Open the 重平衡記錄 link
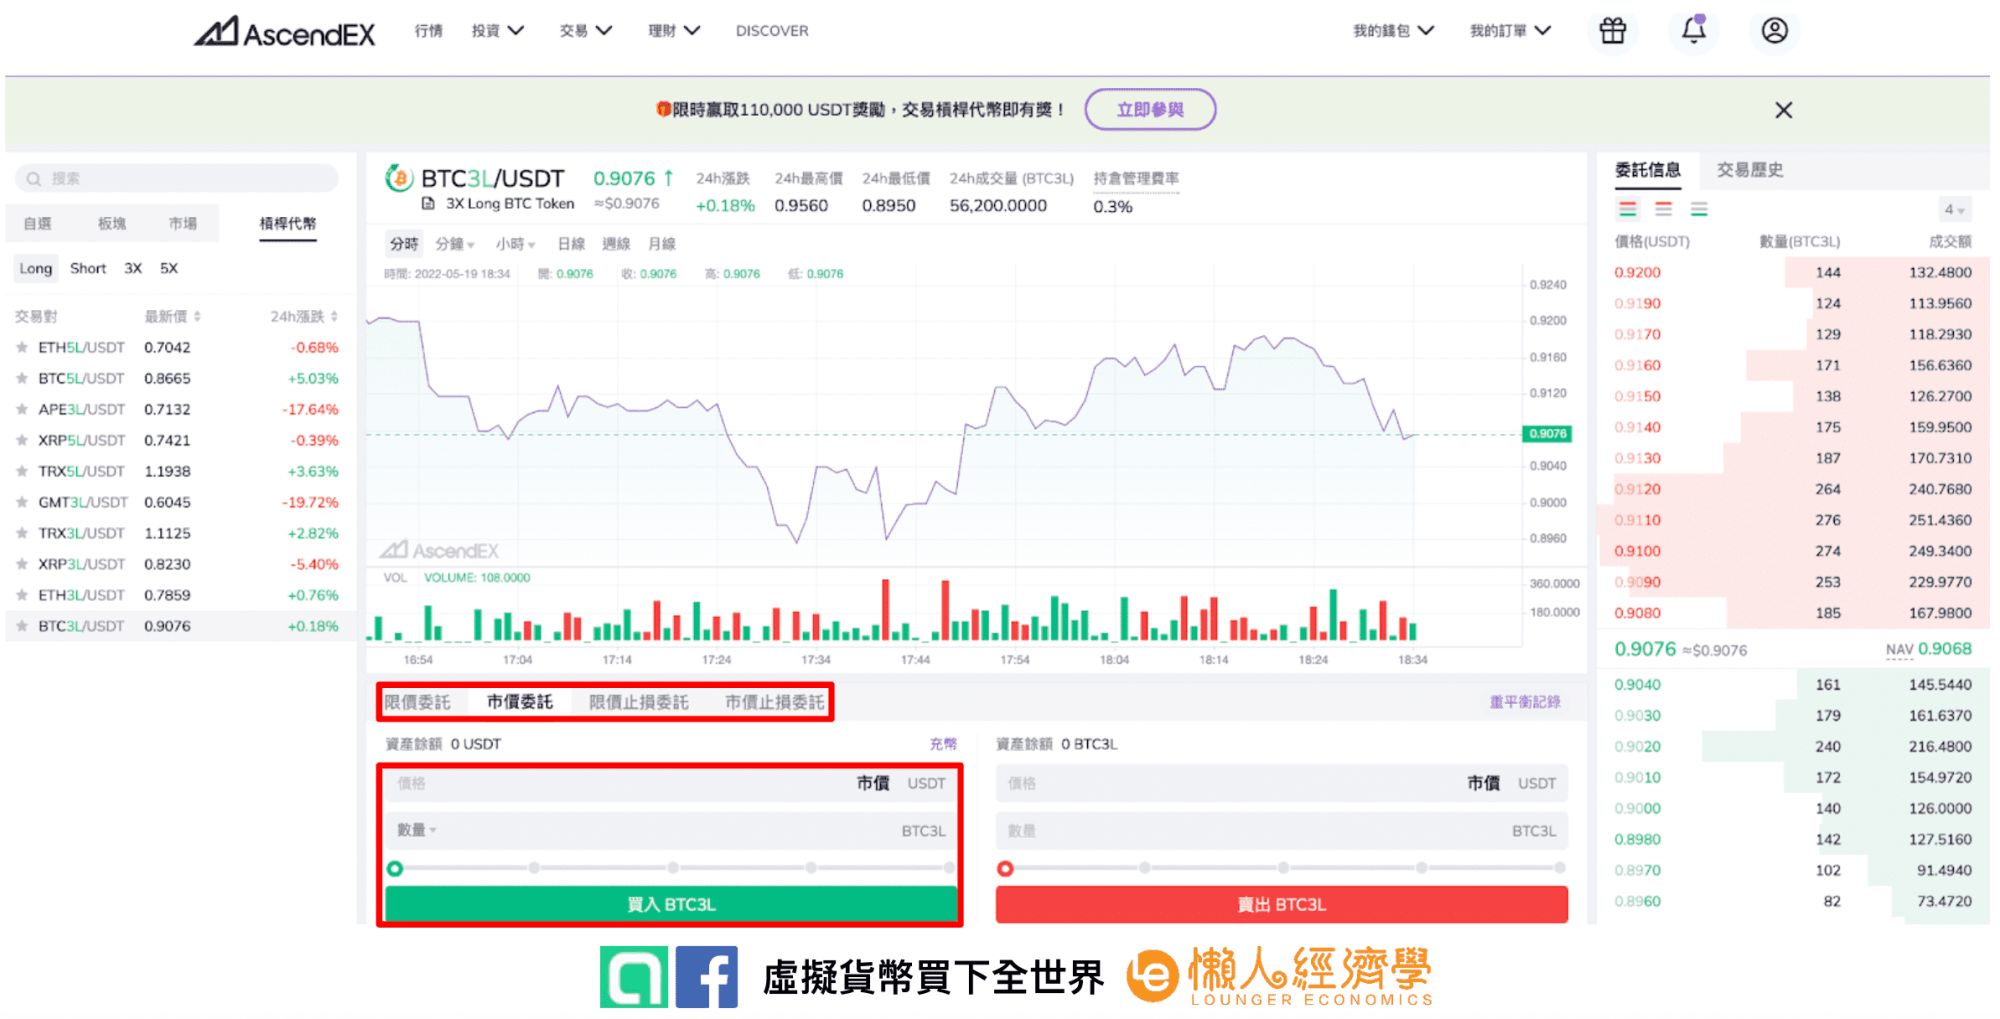 (1524, 702)
